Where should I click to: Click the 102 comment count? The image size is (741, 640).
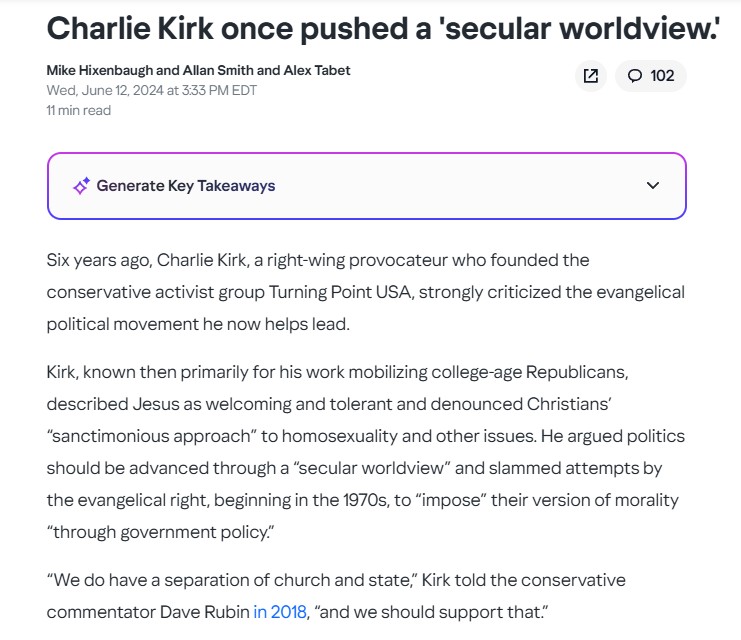click(662, 76)
